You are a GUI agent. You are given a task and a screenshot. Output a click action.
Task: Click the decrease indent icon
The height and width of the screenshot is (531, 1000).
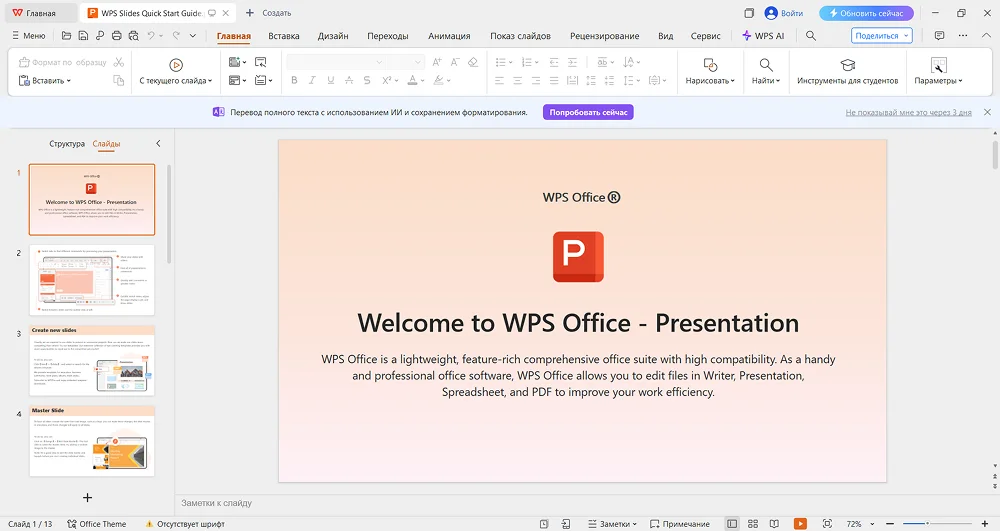(554, 62)
